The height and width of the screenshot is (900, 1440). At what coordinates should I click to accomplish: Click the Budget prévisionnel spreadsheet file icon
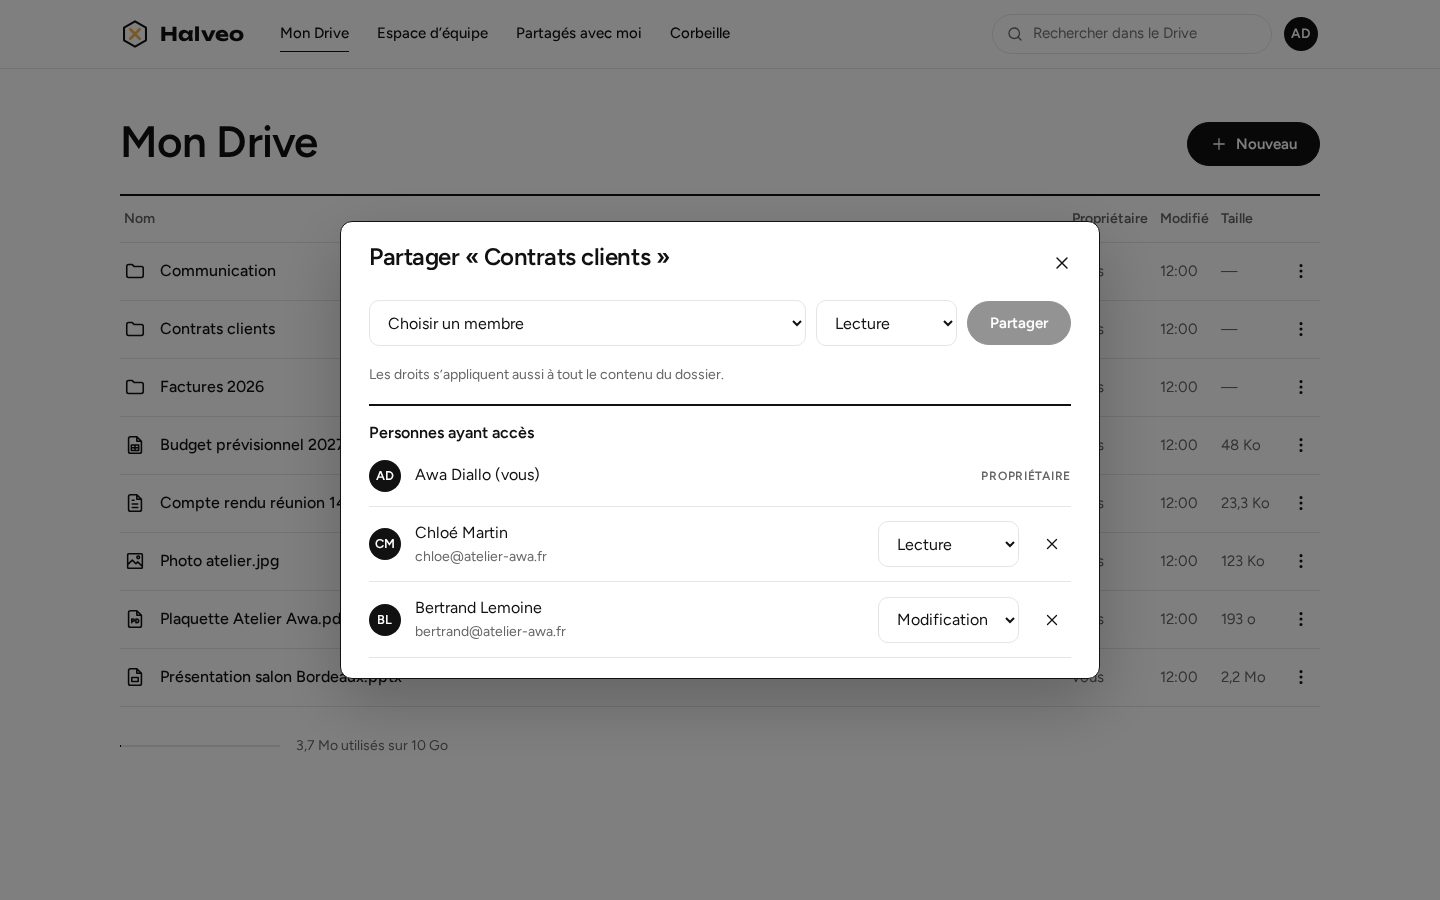(135, 445)
